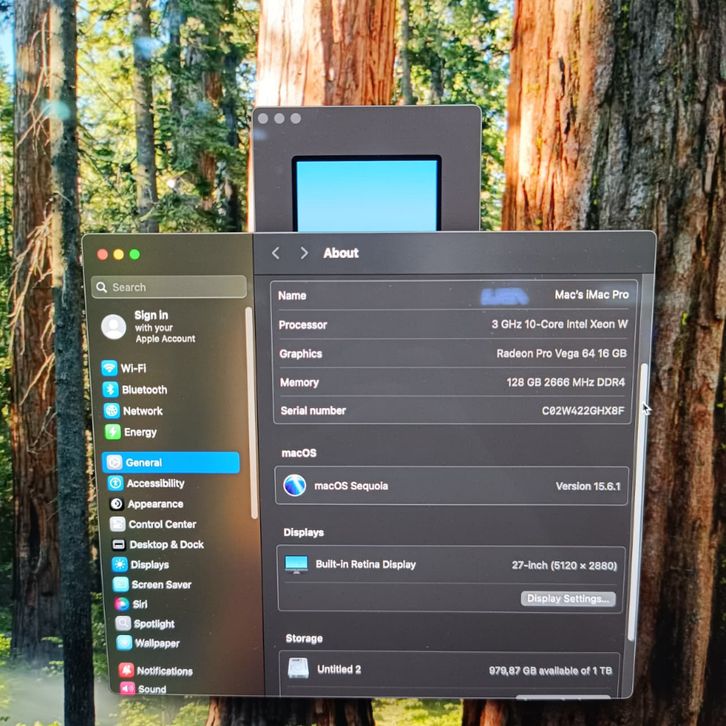
Task: Select the Network globe icon
Action: [x=112, y=411]
